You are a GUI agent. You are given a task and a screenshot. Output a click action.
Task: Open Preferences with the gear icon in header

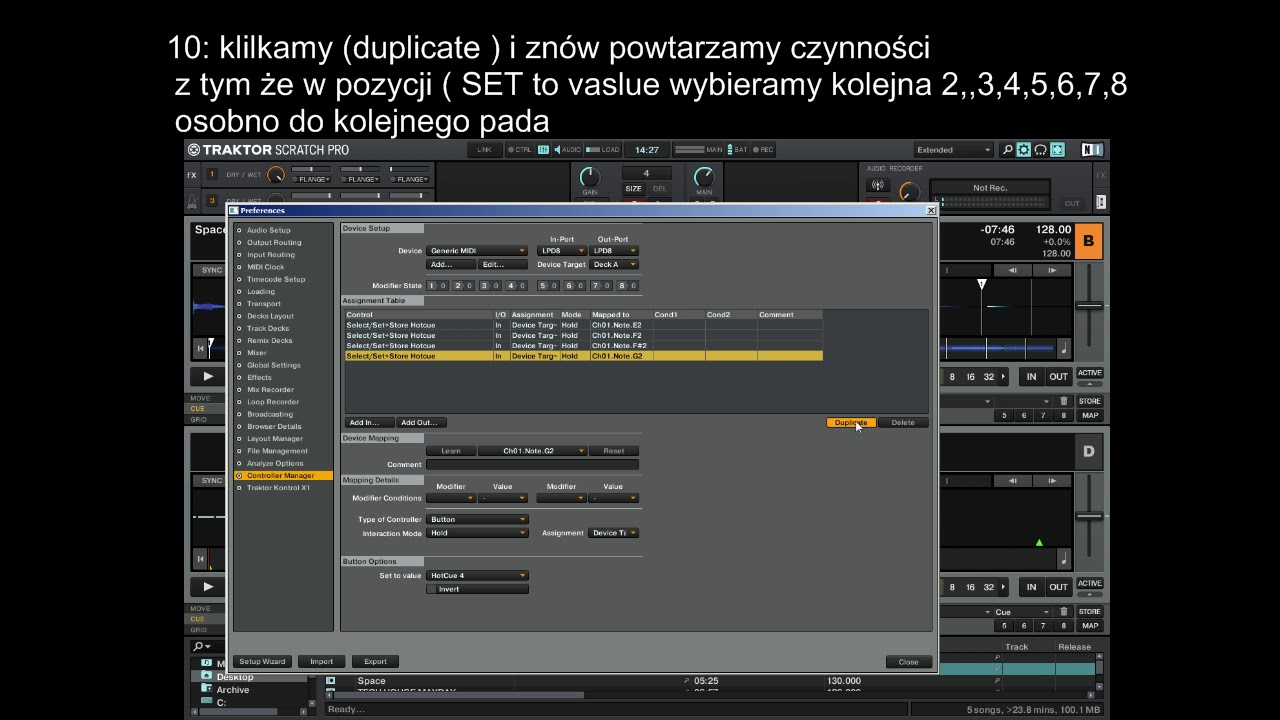point(1023,150)
